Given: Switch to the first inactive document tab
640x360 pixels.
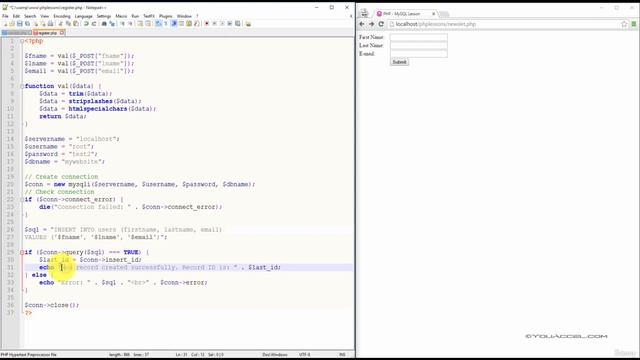Looking at the screenshot, I should pos(16,33).
